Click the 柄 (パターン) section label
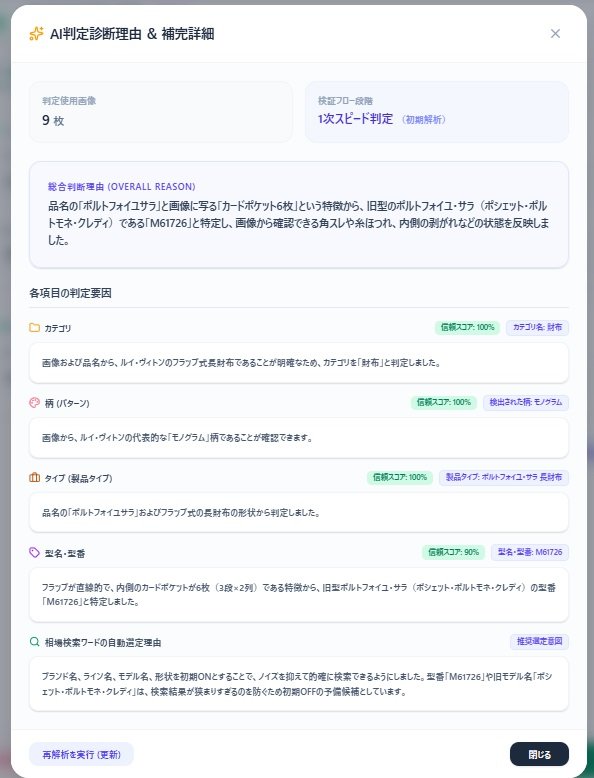This screenshot has height=778, width=594. tap(67, 403)
